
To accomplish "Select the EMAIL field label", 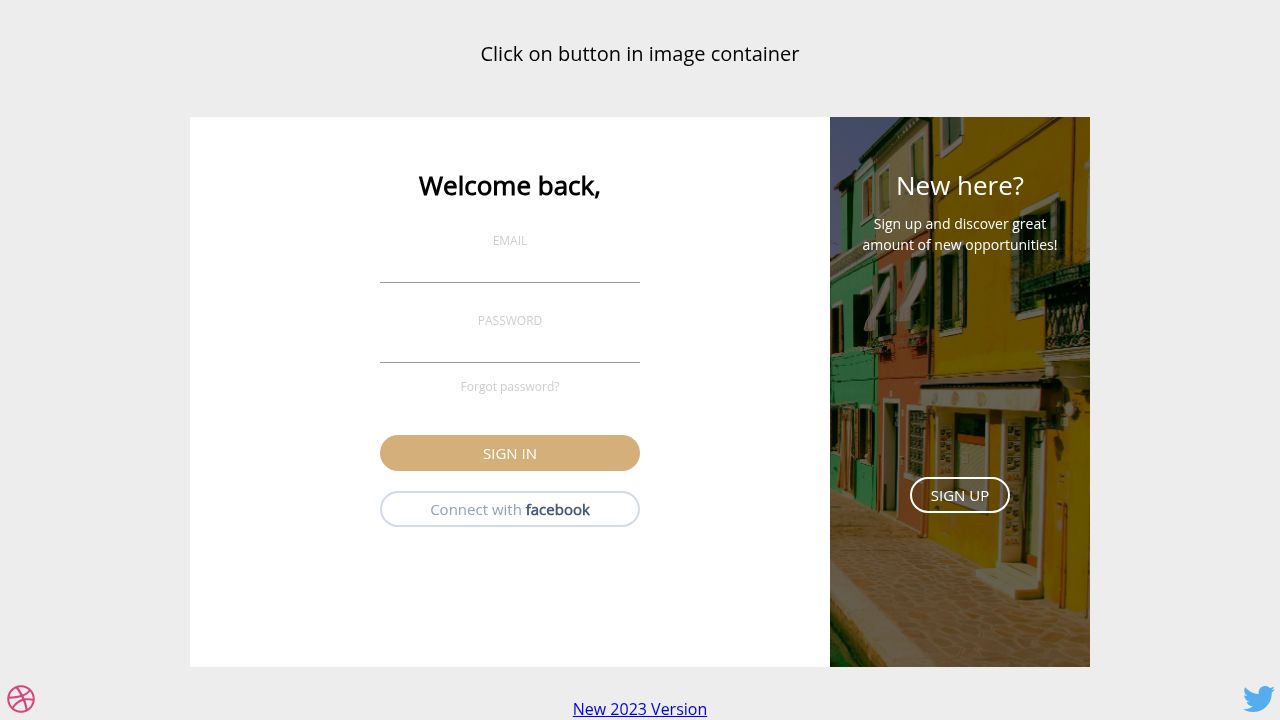I will (510, 240).
